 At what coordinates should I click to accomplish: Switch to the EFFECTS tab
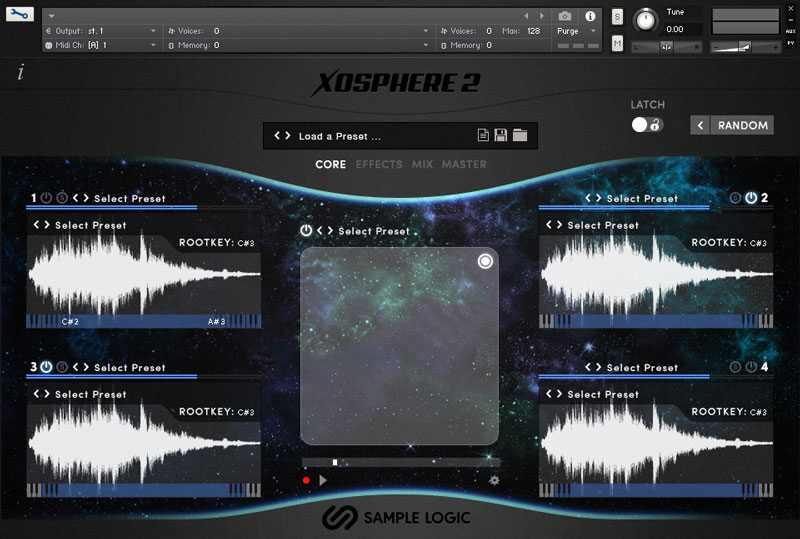click(x=379, y=164)
